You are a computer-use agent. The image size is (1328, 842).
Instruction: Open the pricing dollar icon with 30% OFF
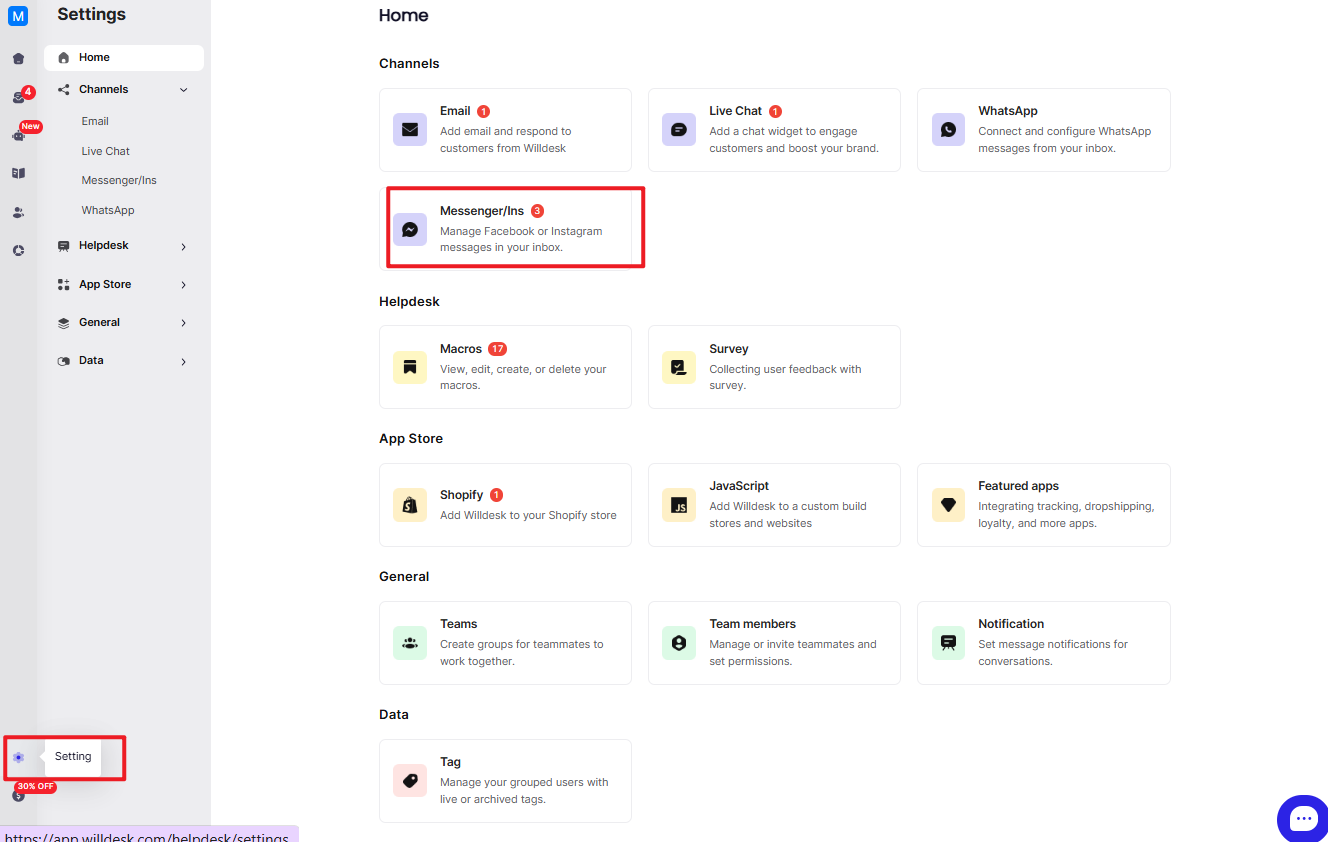(x=18, y=795)
